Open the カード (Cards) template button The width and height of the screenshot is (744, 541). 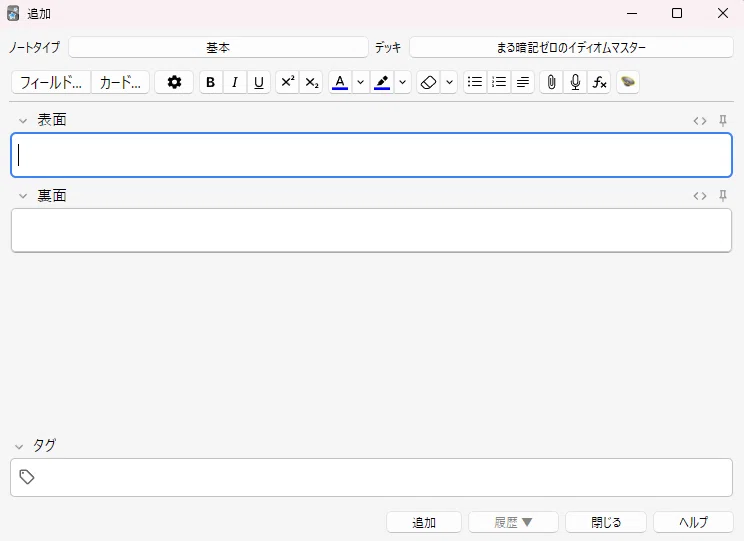[x=120, y=83]
